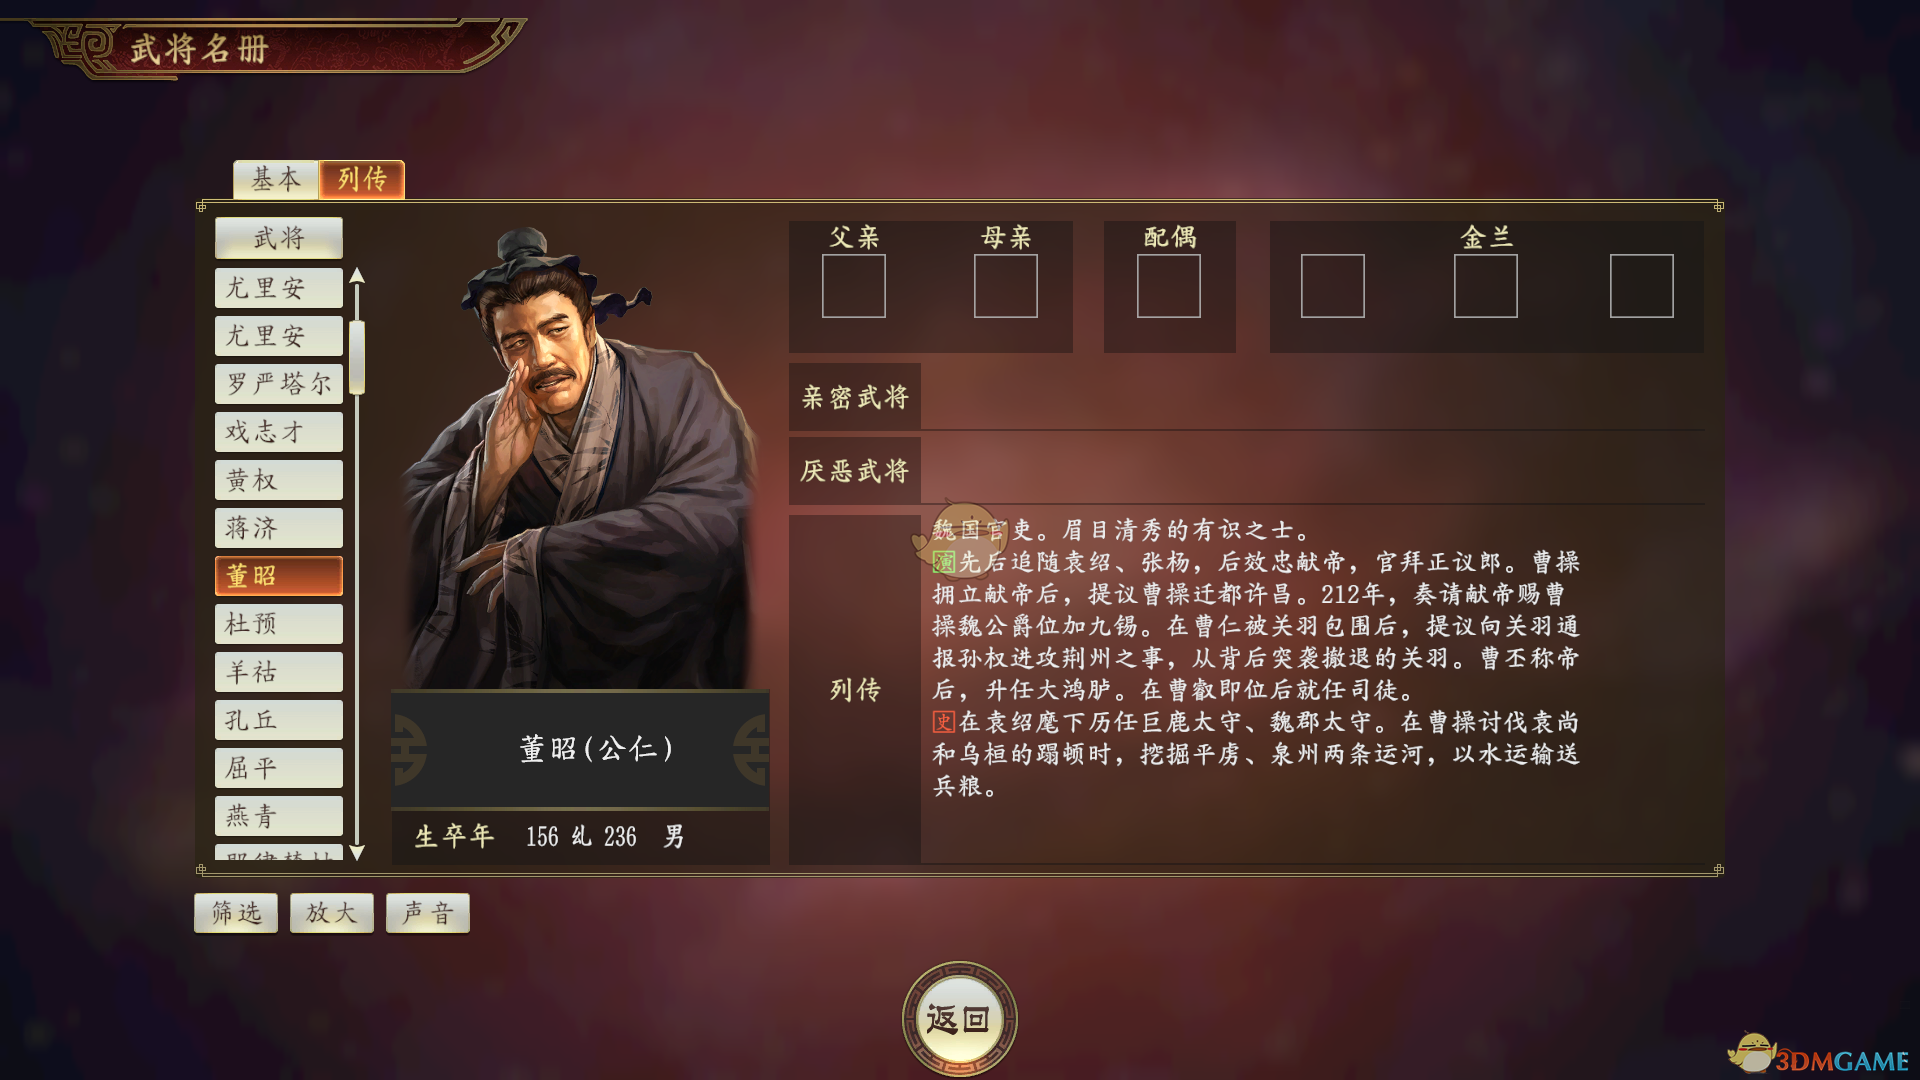Click the down arrow of officer list

[x=357, y=852]
